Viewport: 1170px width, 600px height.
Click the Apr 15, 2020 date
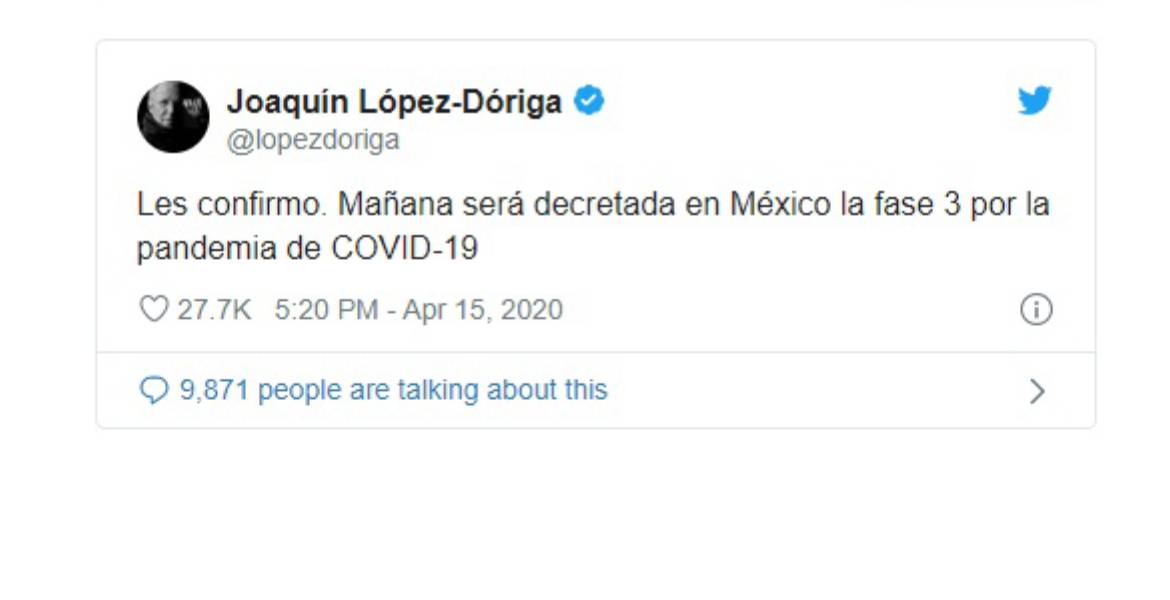[482, 310]
